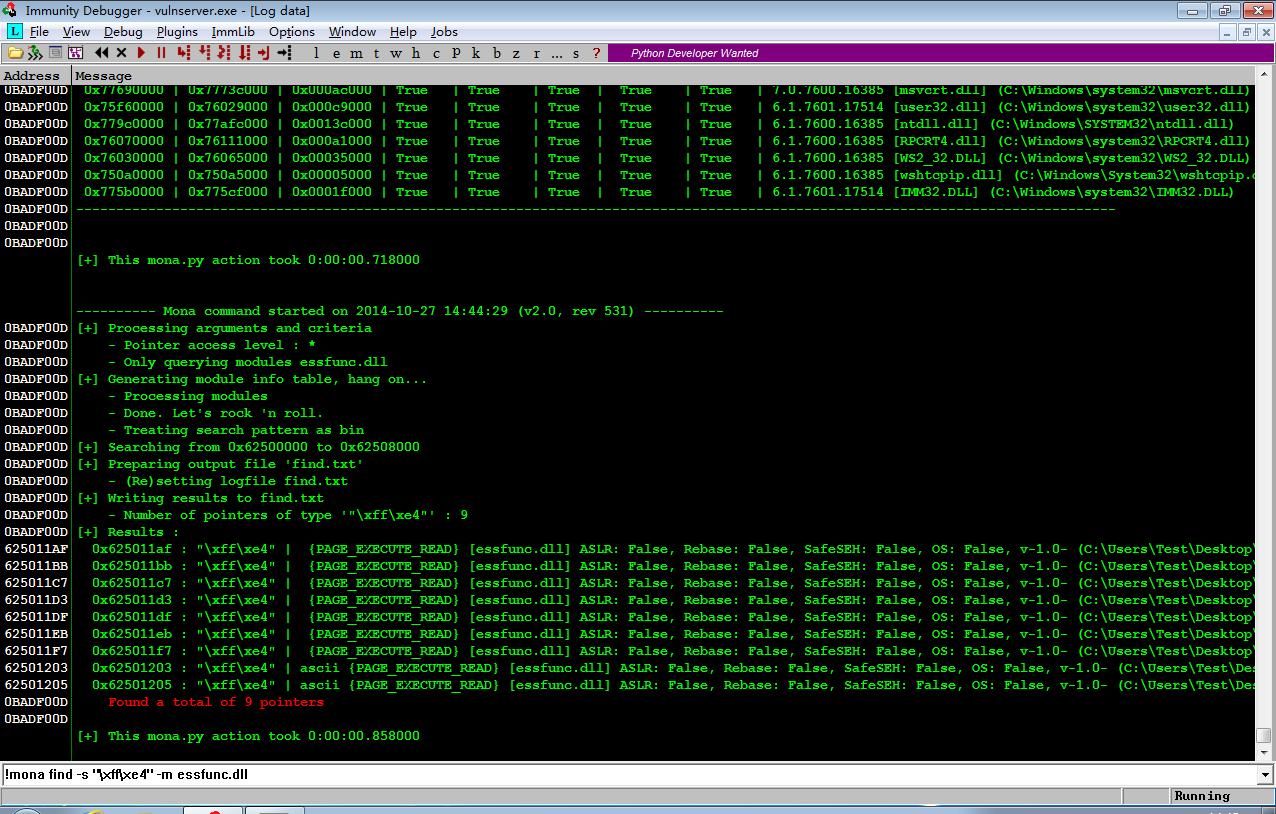Click the Step over toolbar icon
Screen dimensions: 1276x814
tap(204, 53)
